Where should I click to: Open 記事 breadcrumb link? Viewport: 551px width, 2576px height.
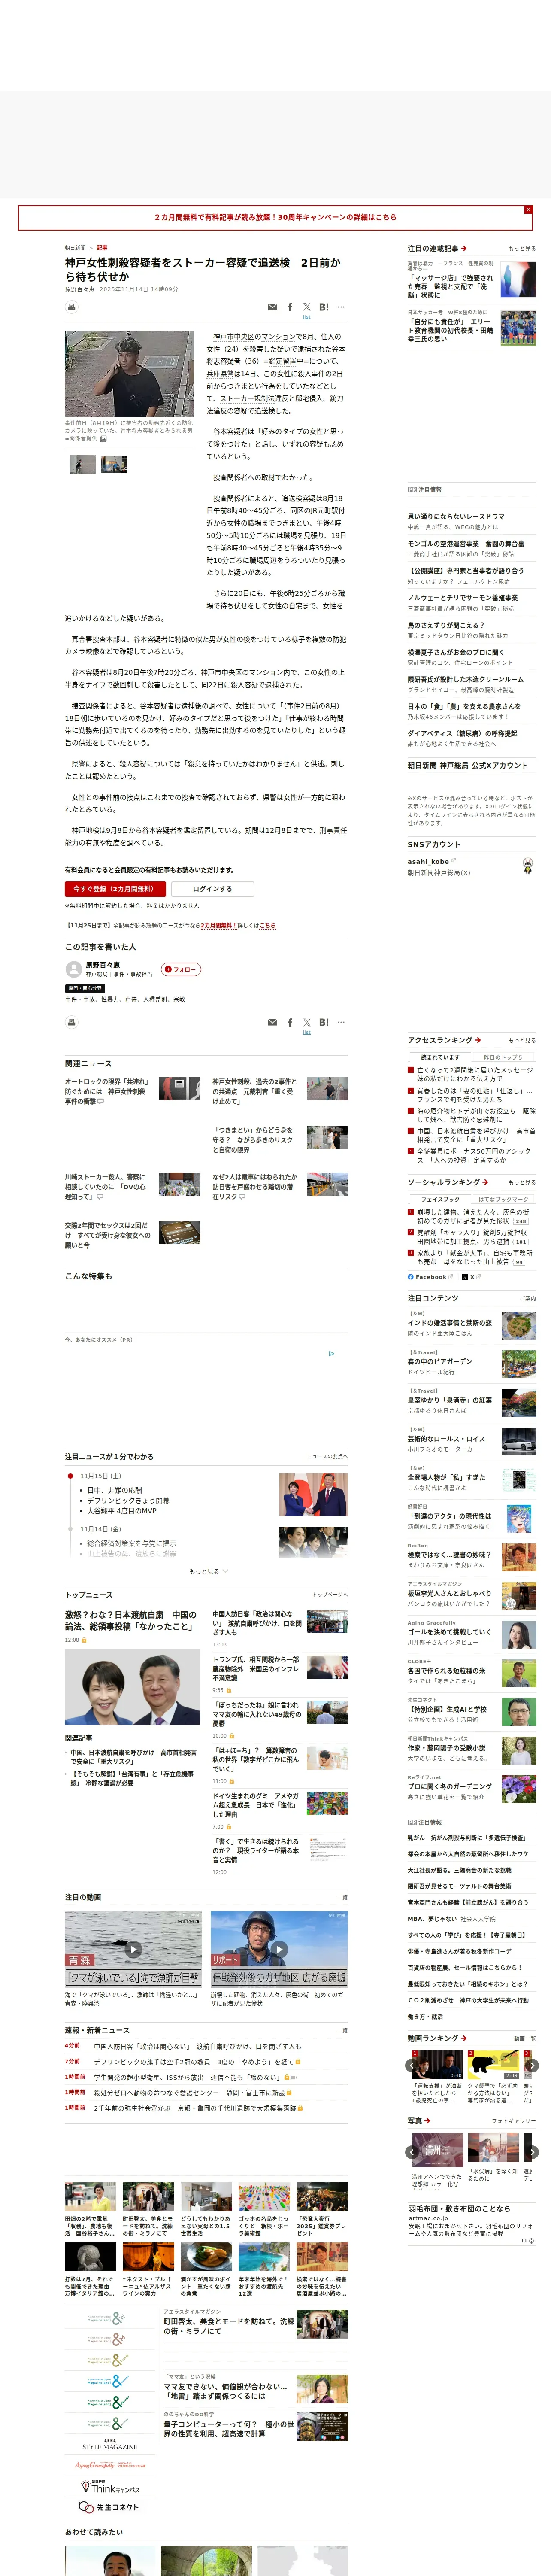click(102, 248)
